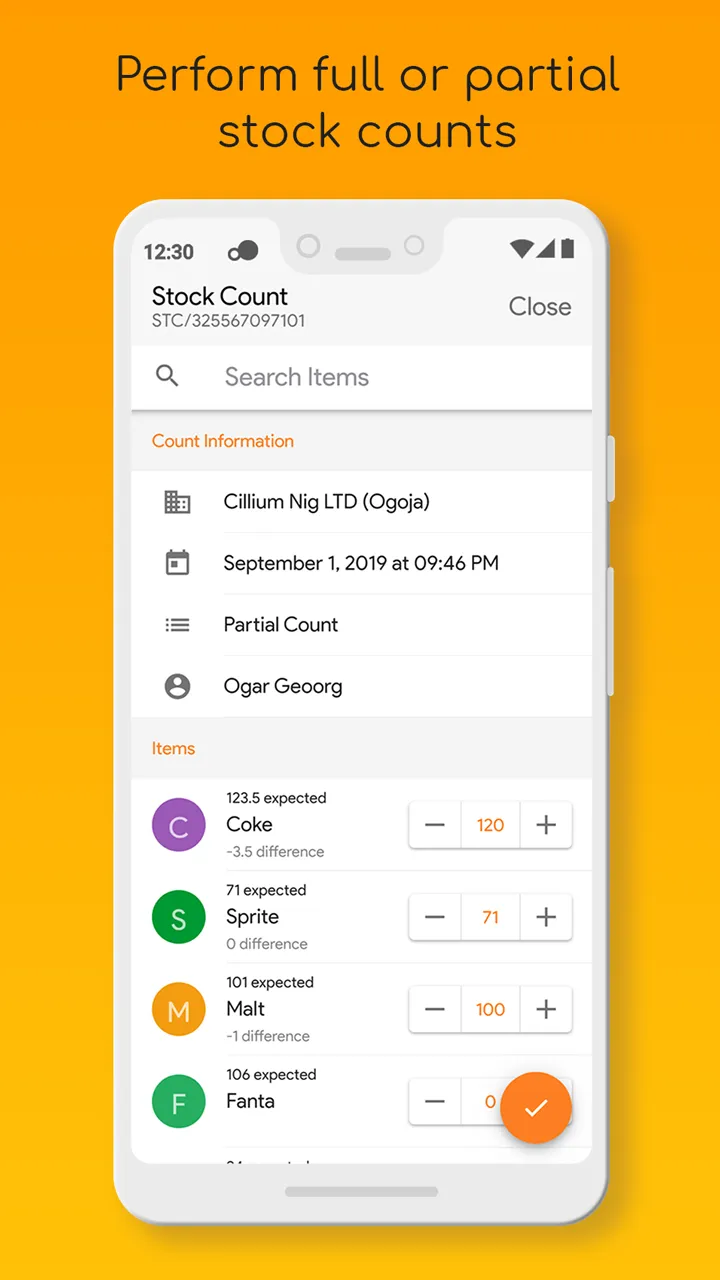This screenshot has width=720, height=1280.
Task: Tap the green S avatar for Sprite
Action: tap(178, 917)
